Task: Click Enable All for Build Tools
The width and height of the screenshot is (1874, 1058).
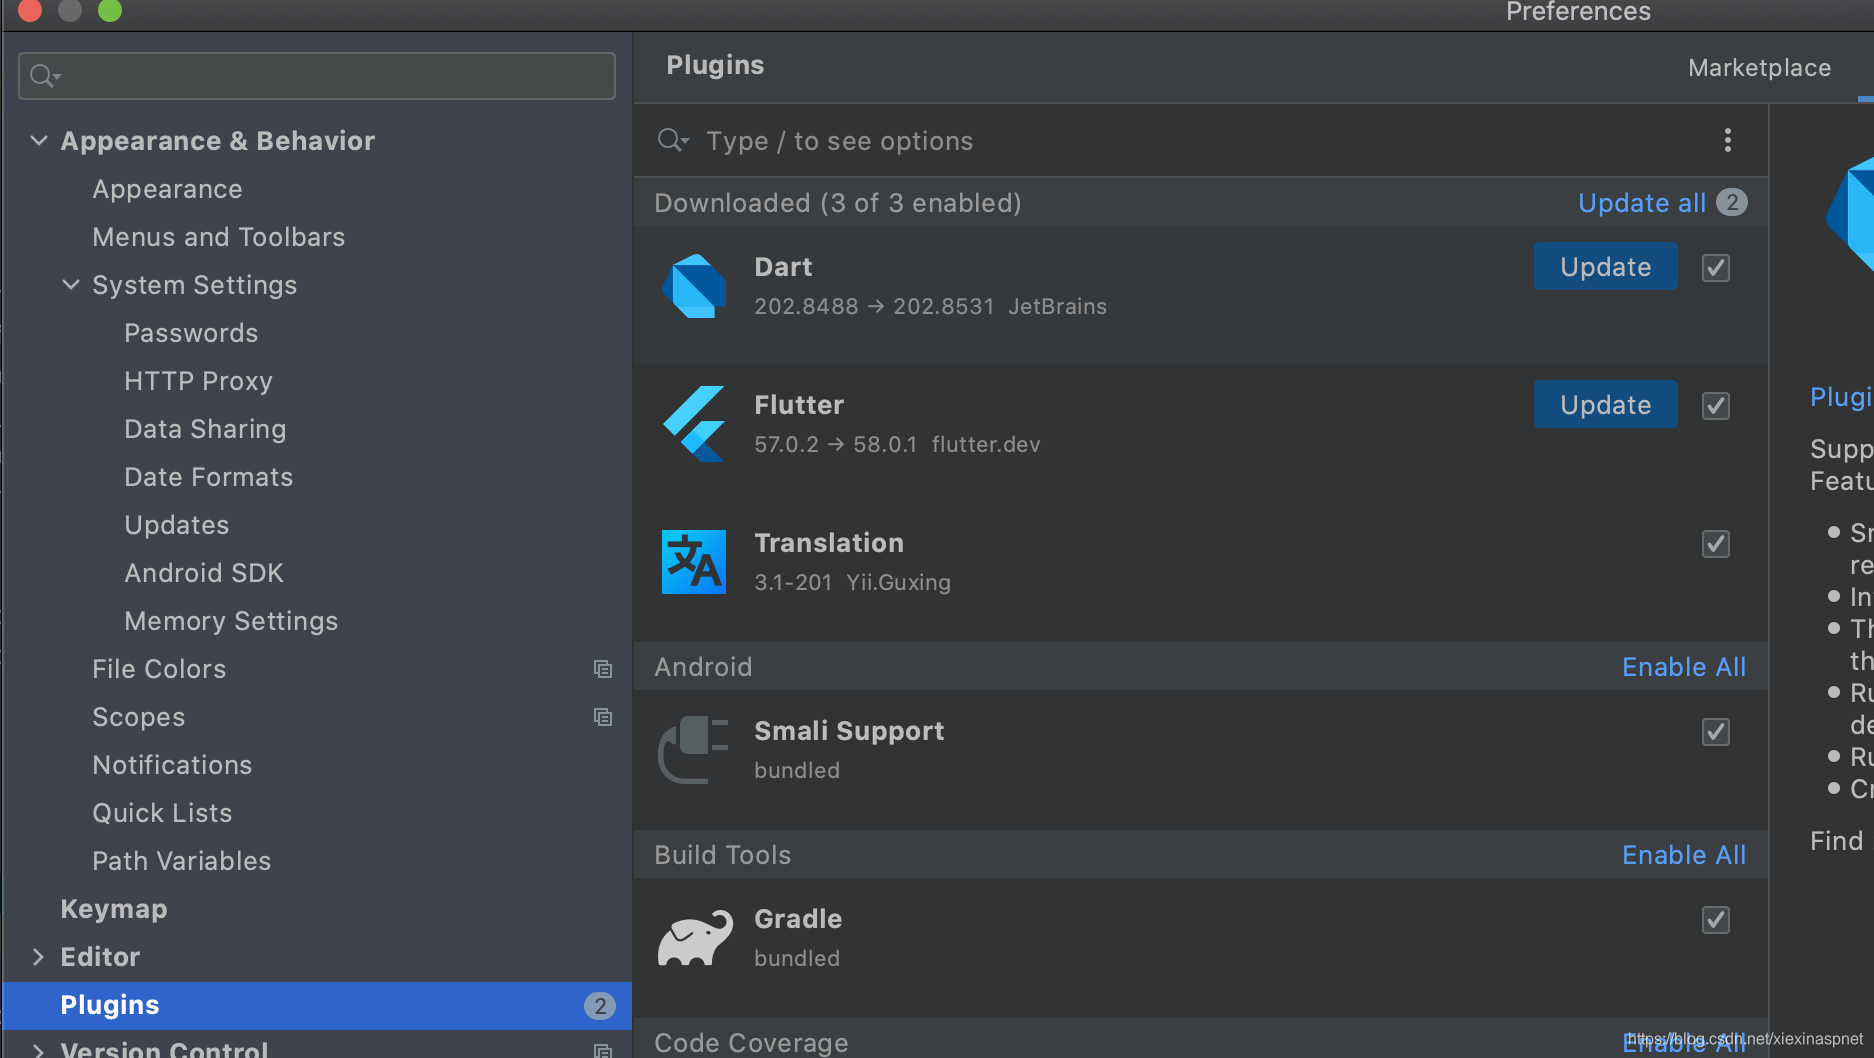Action: coord(1684,855)
